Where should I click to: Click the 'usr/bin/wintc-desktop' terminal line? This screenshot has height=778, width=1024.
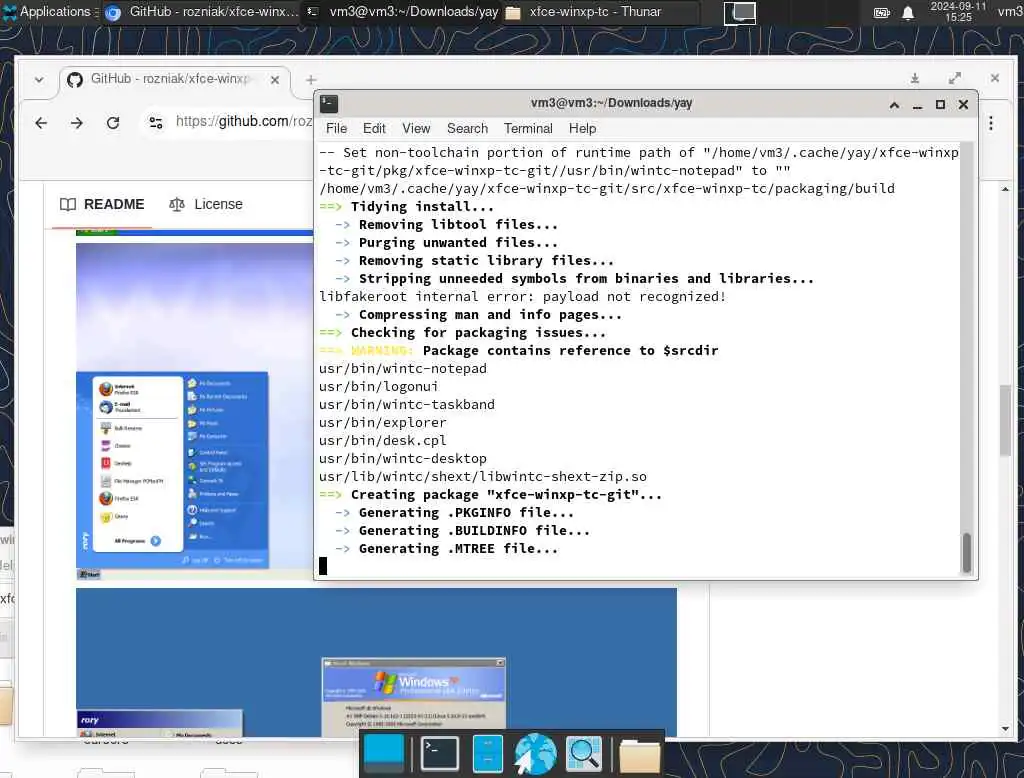tap(403, 459)
